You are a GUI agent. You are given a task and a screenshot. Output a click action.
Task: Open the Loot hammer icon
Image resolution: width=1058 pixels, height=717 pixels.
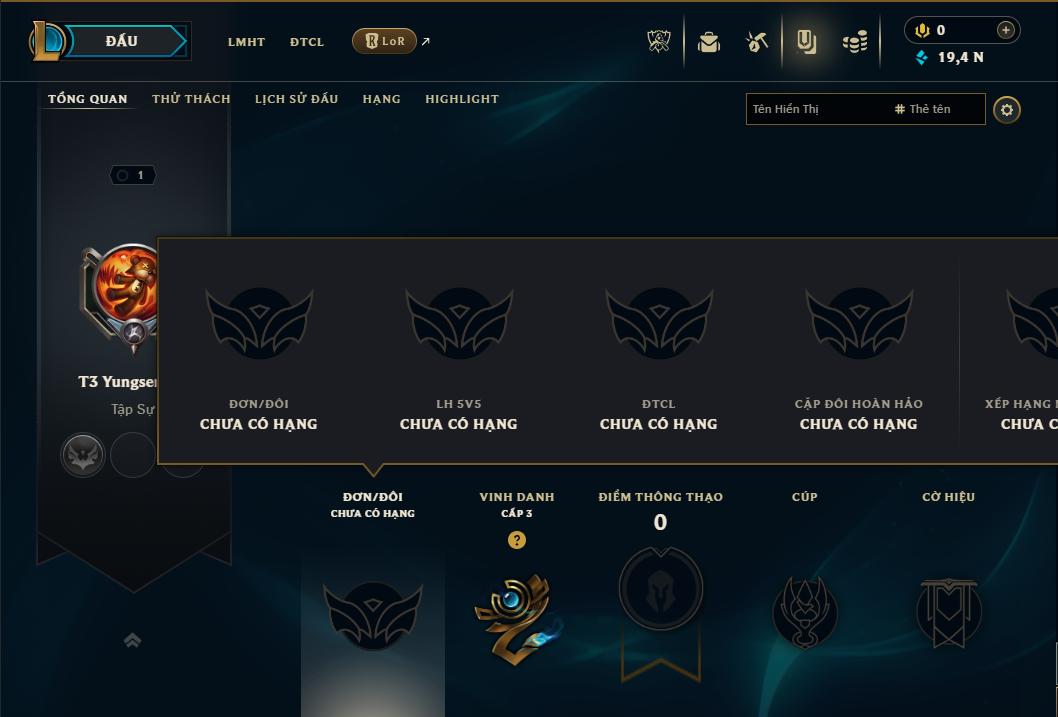[757, 42]
